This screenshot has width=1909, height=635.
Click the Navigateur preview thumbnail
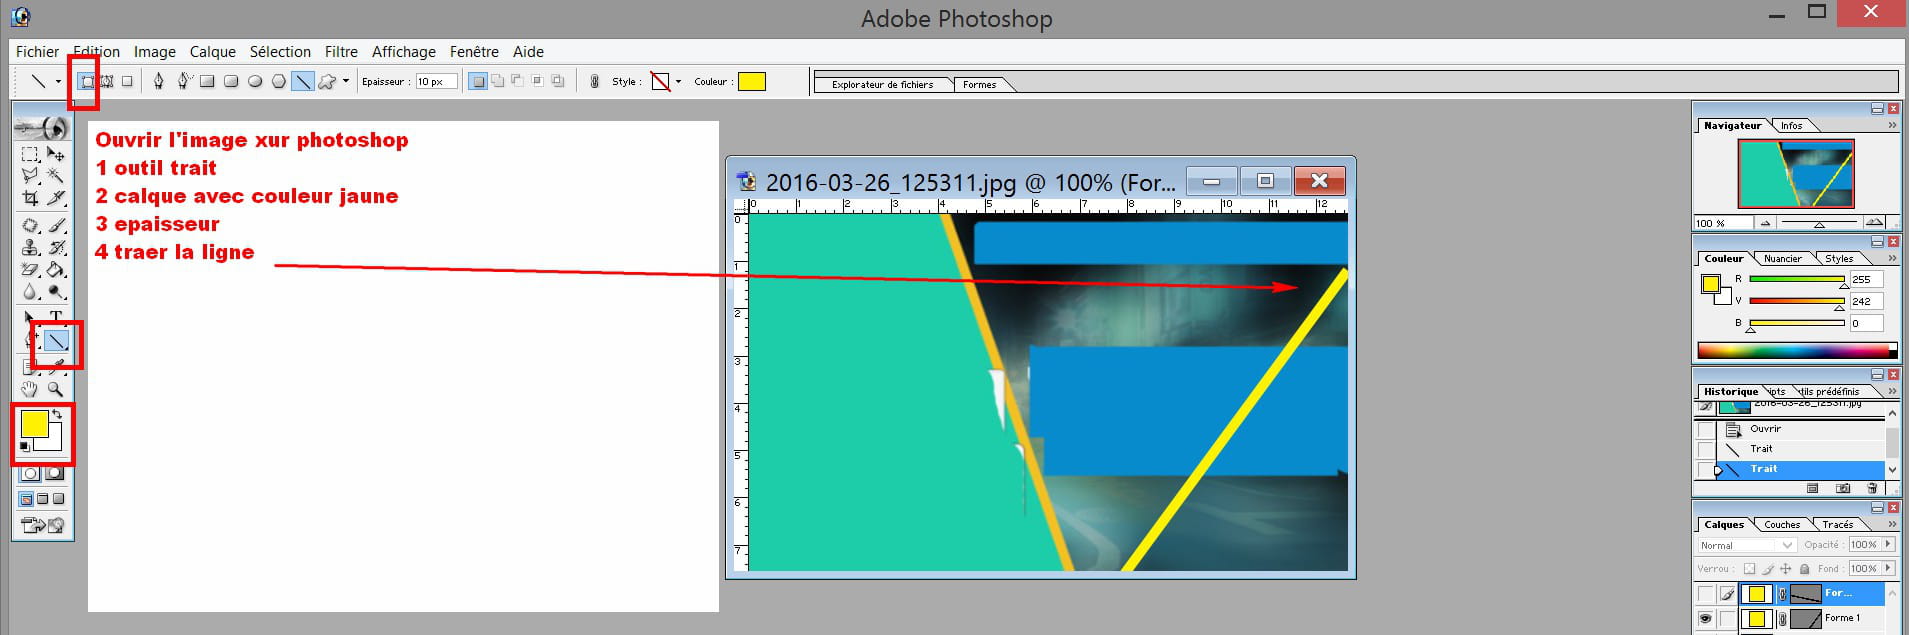1796,173
